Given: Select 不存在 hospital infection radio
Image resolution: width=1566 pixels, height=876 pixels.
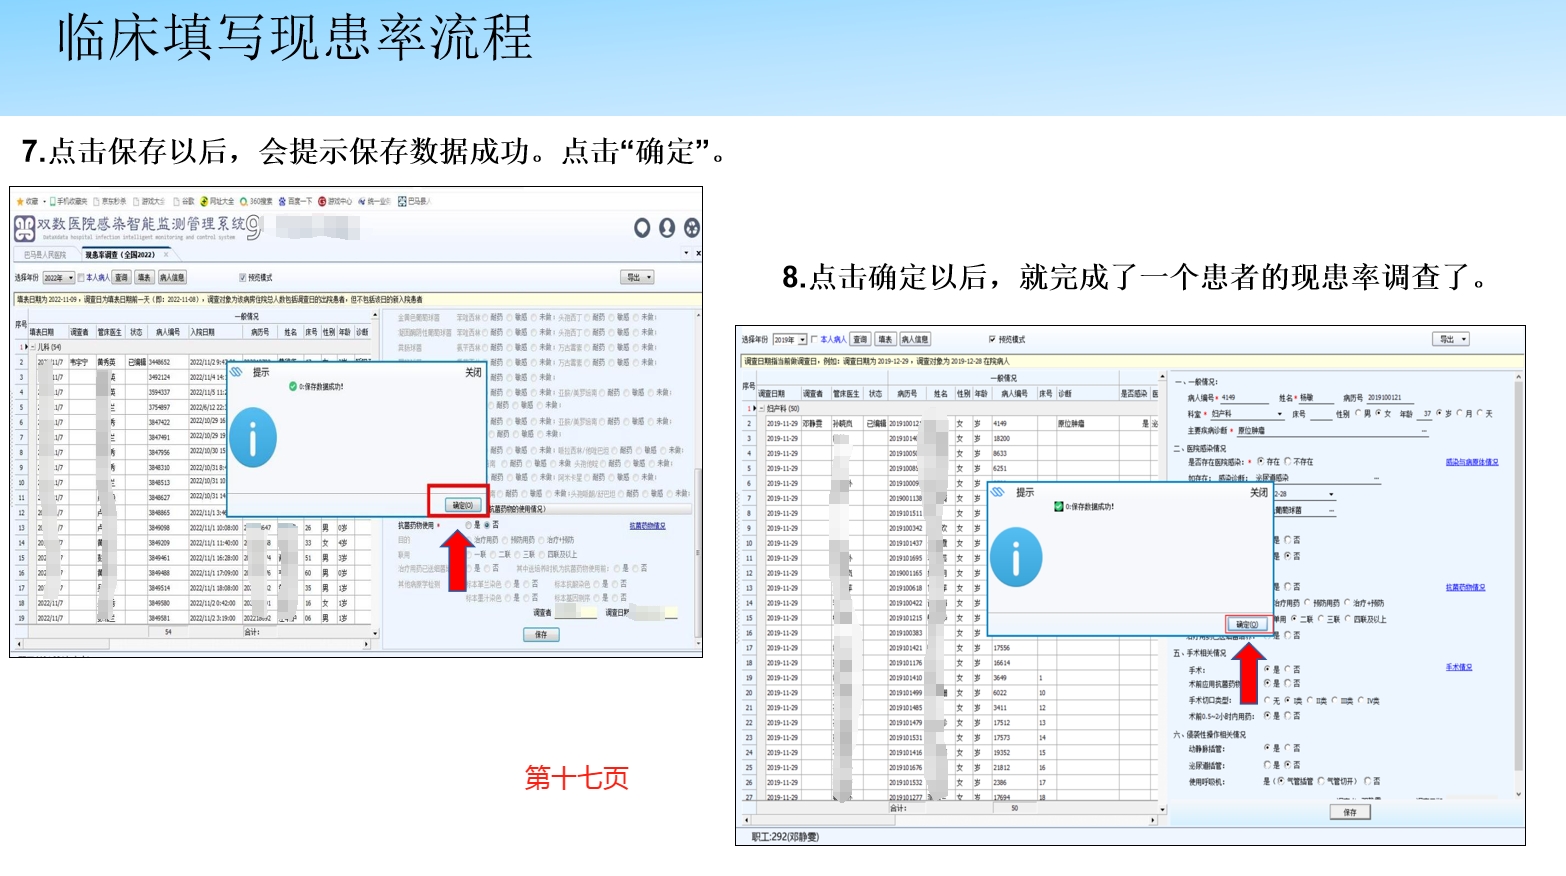Looking at the screenshot, I should [1287, 462].
